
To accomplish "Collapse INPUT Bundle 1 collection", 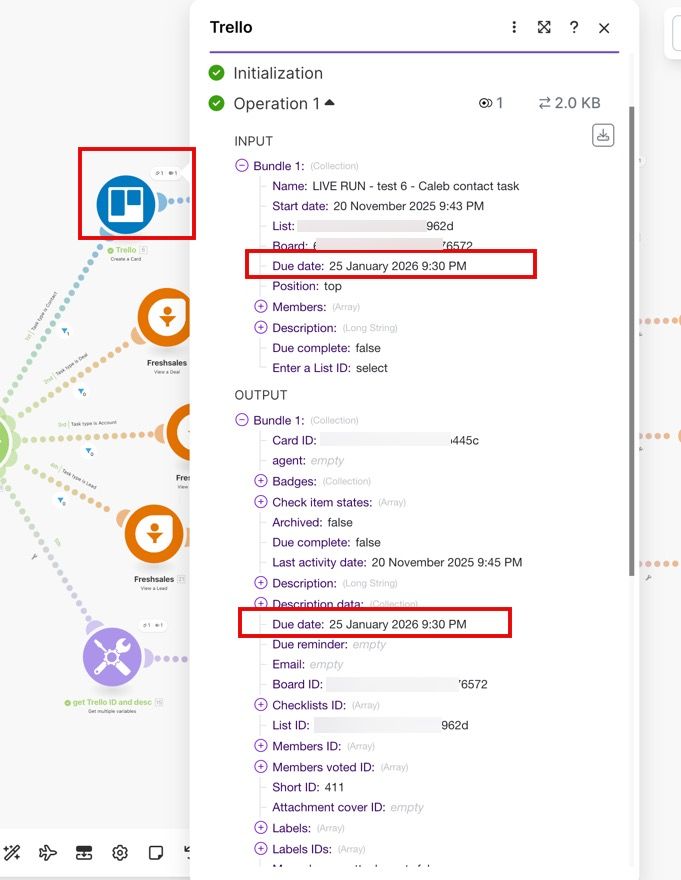I will (x=241, y=166).
